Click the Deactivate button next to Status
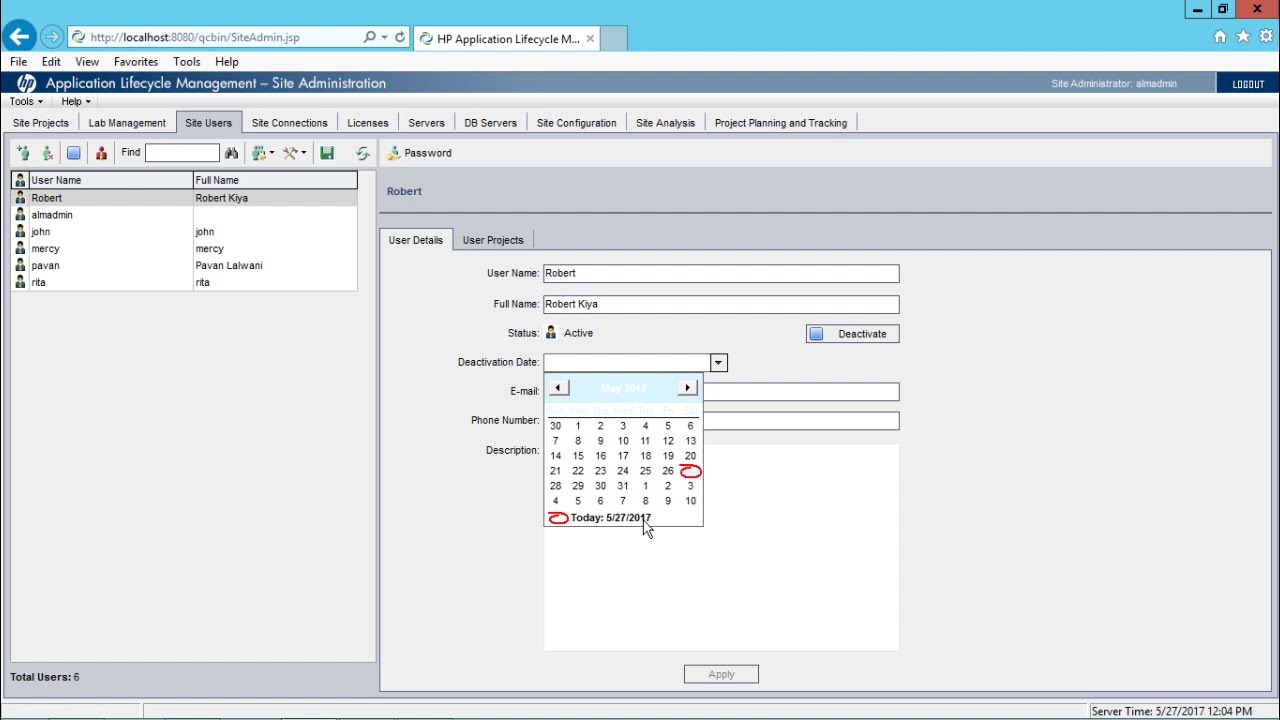The image size is (1280, 720). 852,334
